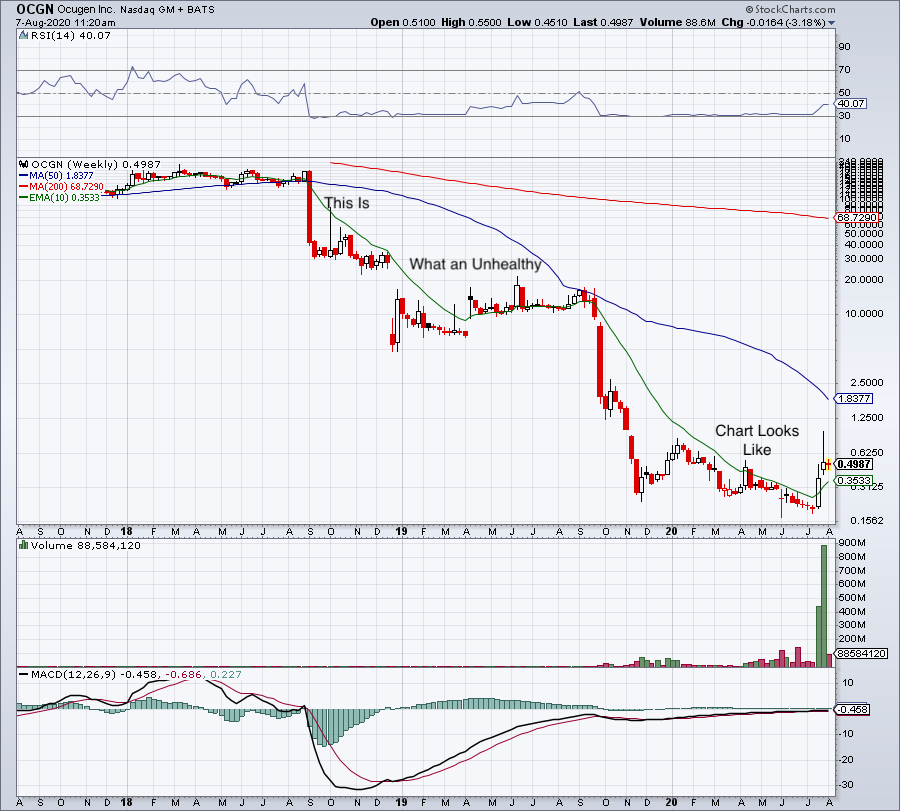Click the EMA price tag 0.3533
Image resolution: width=900 pixels, height=811 pixels.
[x=854, y=481]
